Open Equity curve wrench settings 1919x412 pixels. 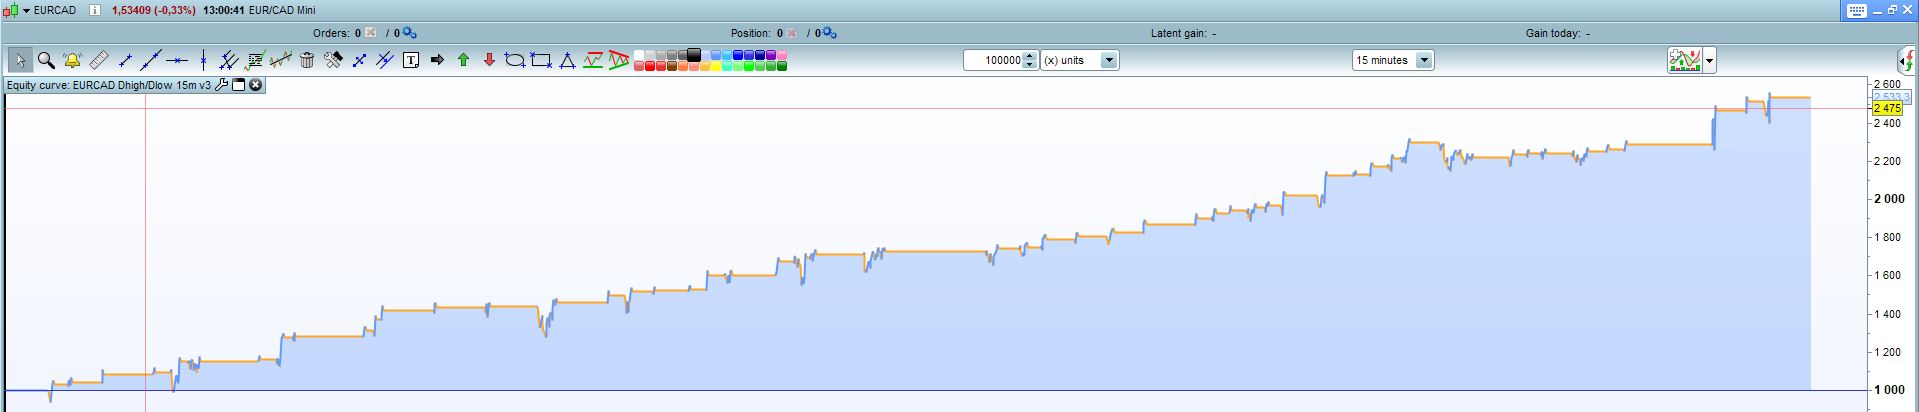point(222,86)
